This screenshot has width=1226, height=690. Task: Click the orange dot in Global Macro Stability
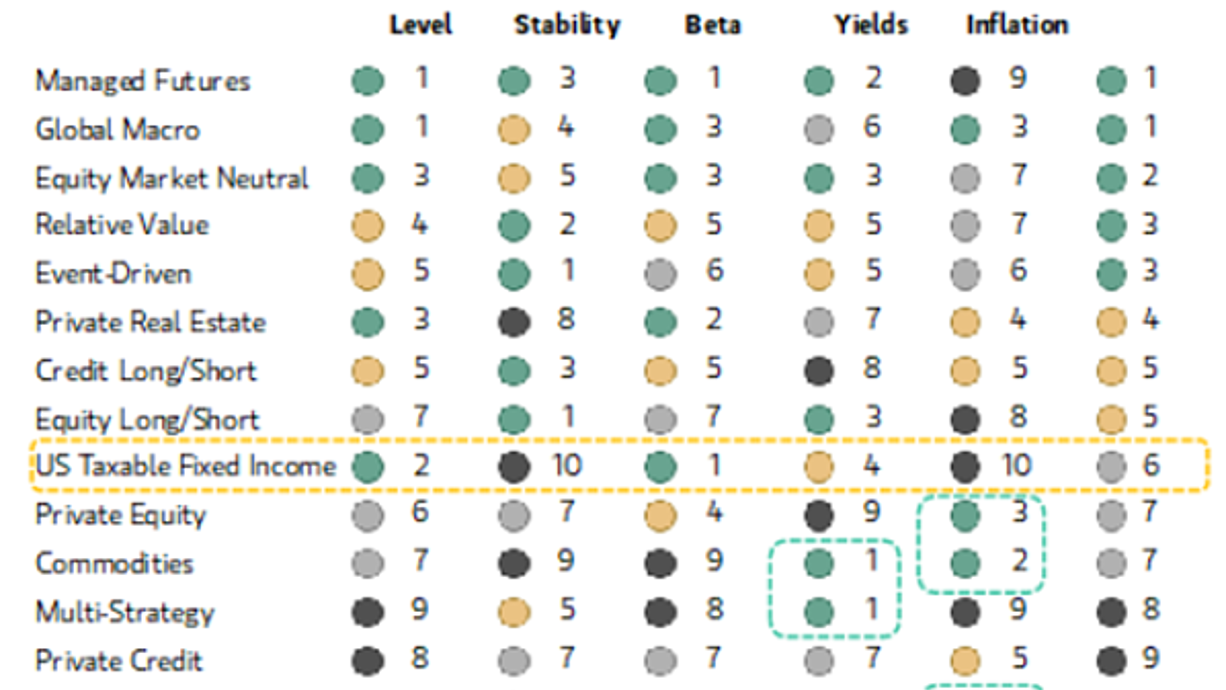514,129
